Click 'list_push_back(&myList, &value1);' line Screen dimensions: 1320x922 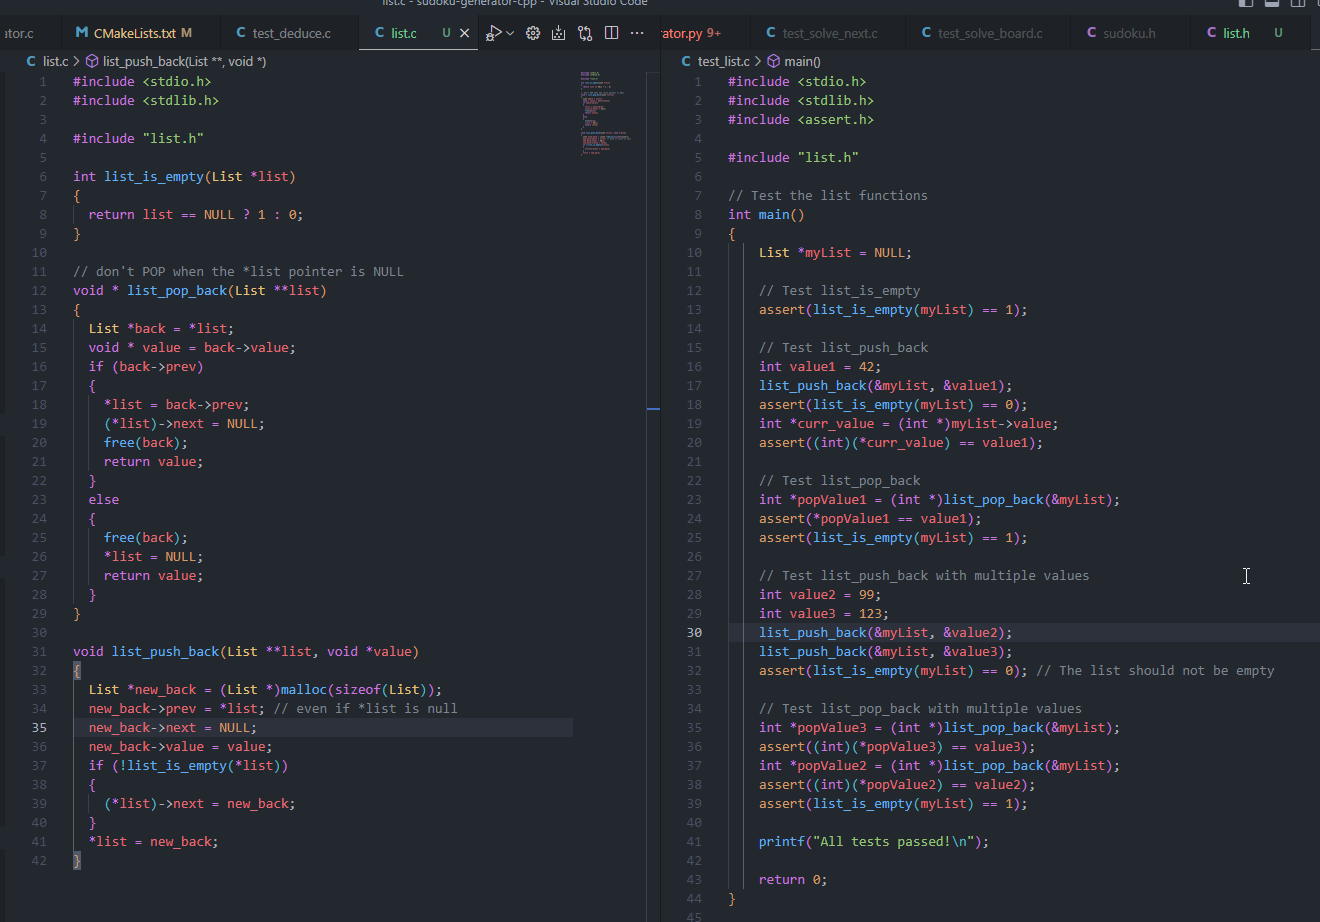click(886, 385)
